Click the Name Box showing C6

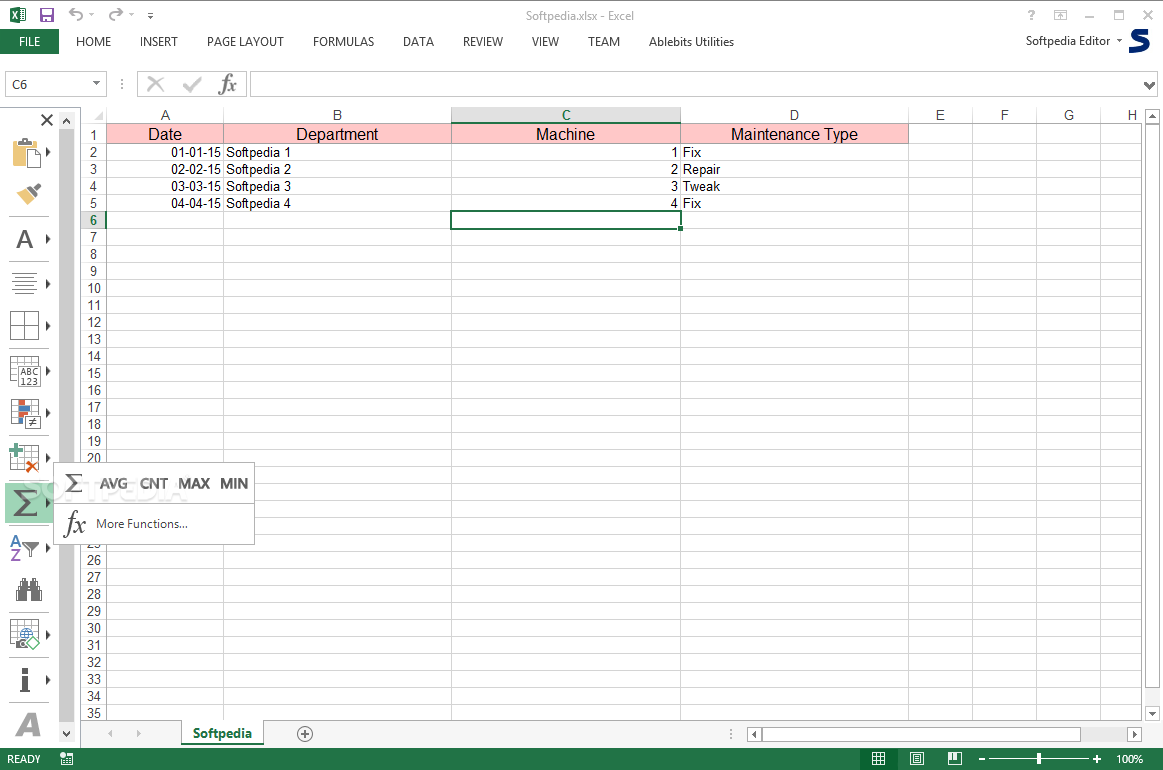pos(47,84)
